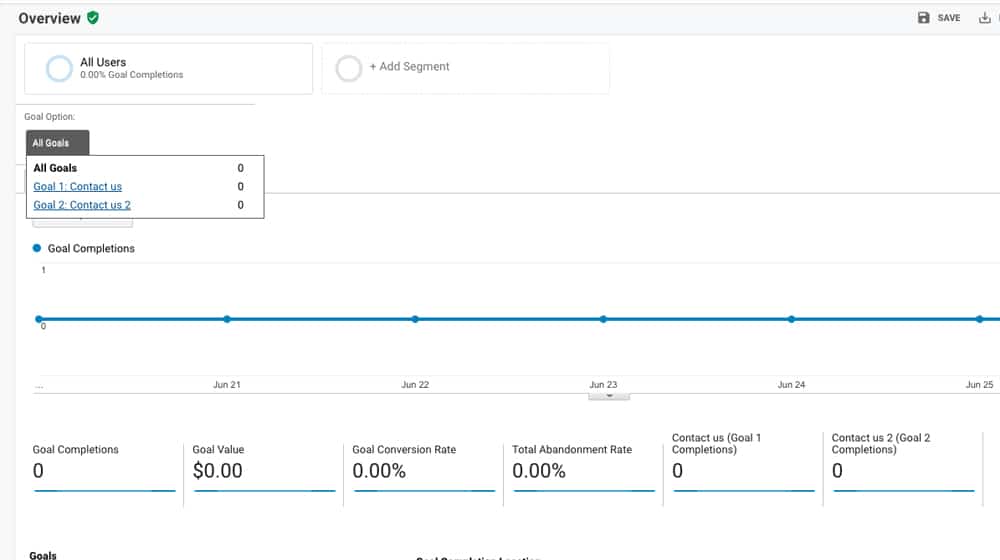Click the Jun 23 axis label

coord(603,385)
